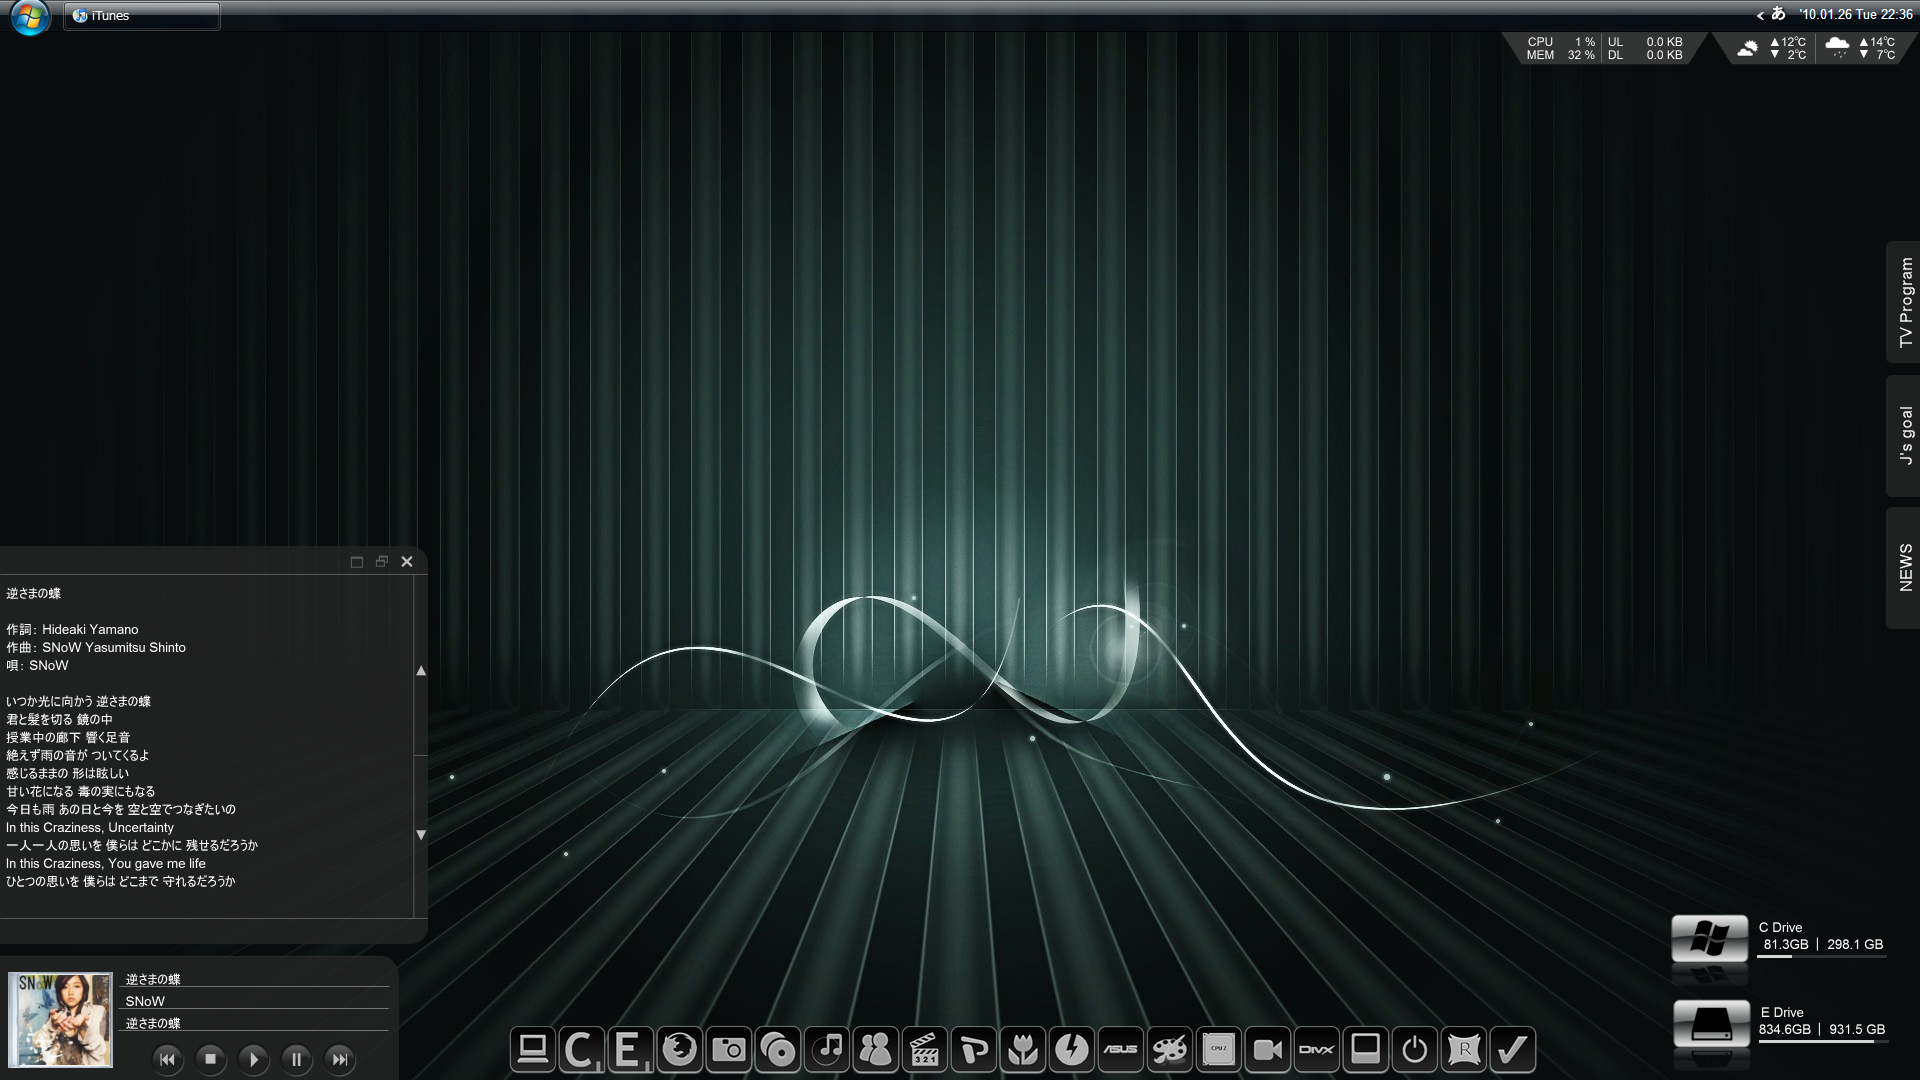Click the power button dock icon
Viewport: 1920px width, 1080px height.
click(x=1414, y=1050)
